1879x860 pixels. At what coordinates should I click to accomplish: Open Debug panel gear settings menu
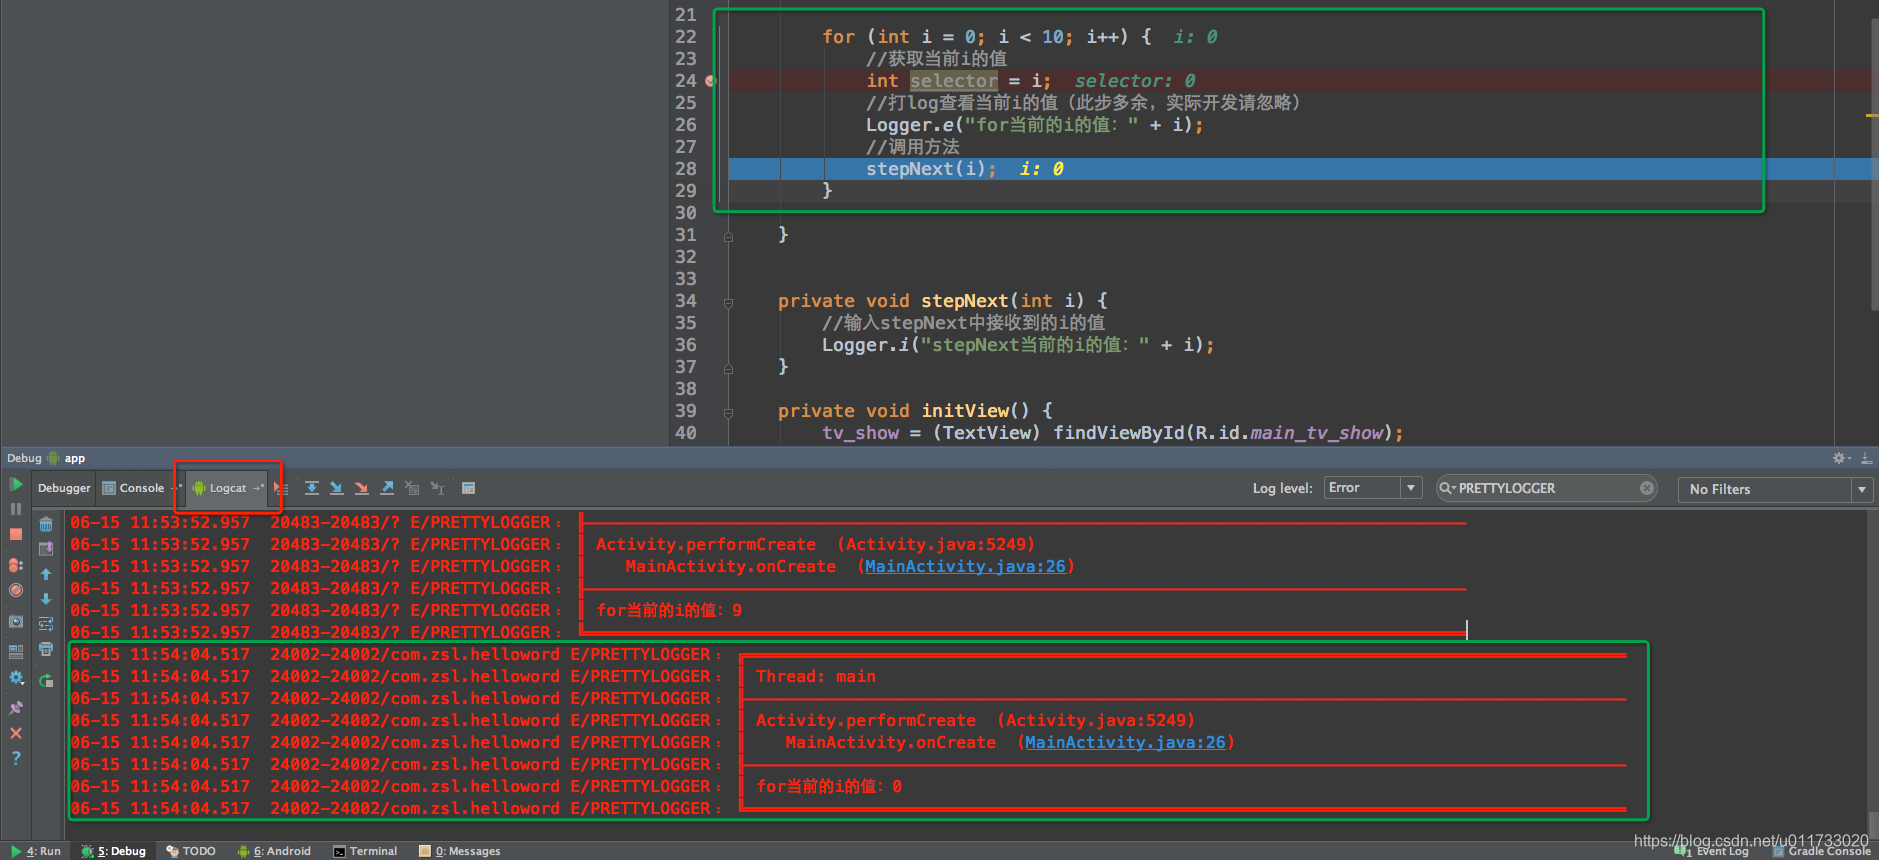click(1841, 458)
